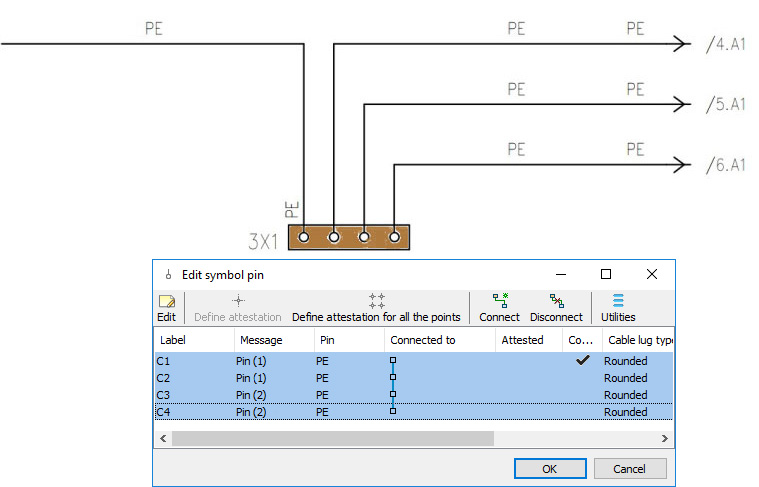Click the Connect pins icon
The height and width of the screenshot is (487, 759).
(499, 307)
